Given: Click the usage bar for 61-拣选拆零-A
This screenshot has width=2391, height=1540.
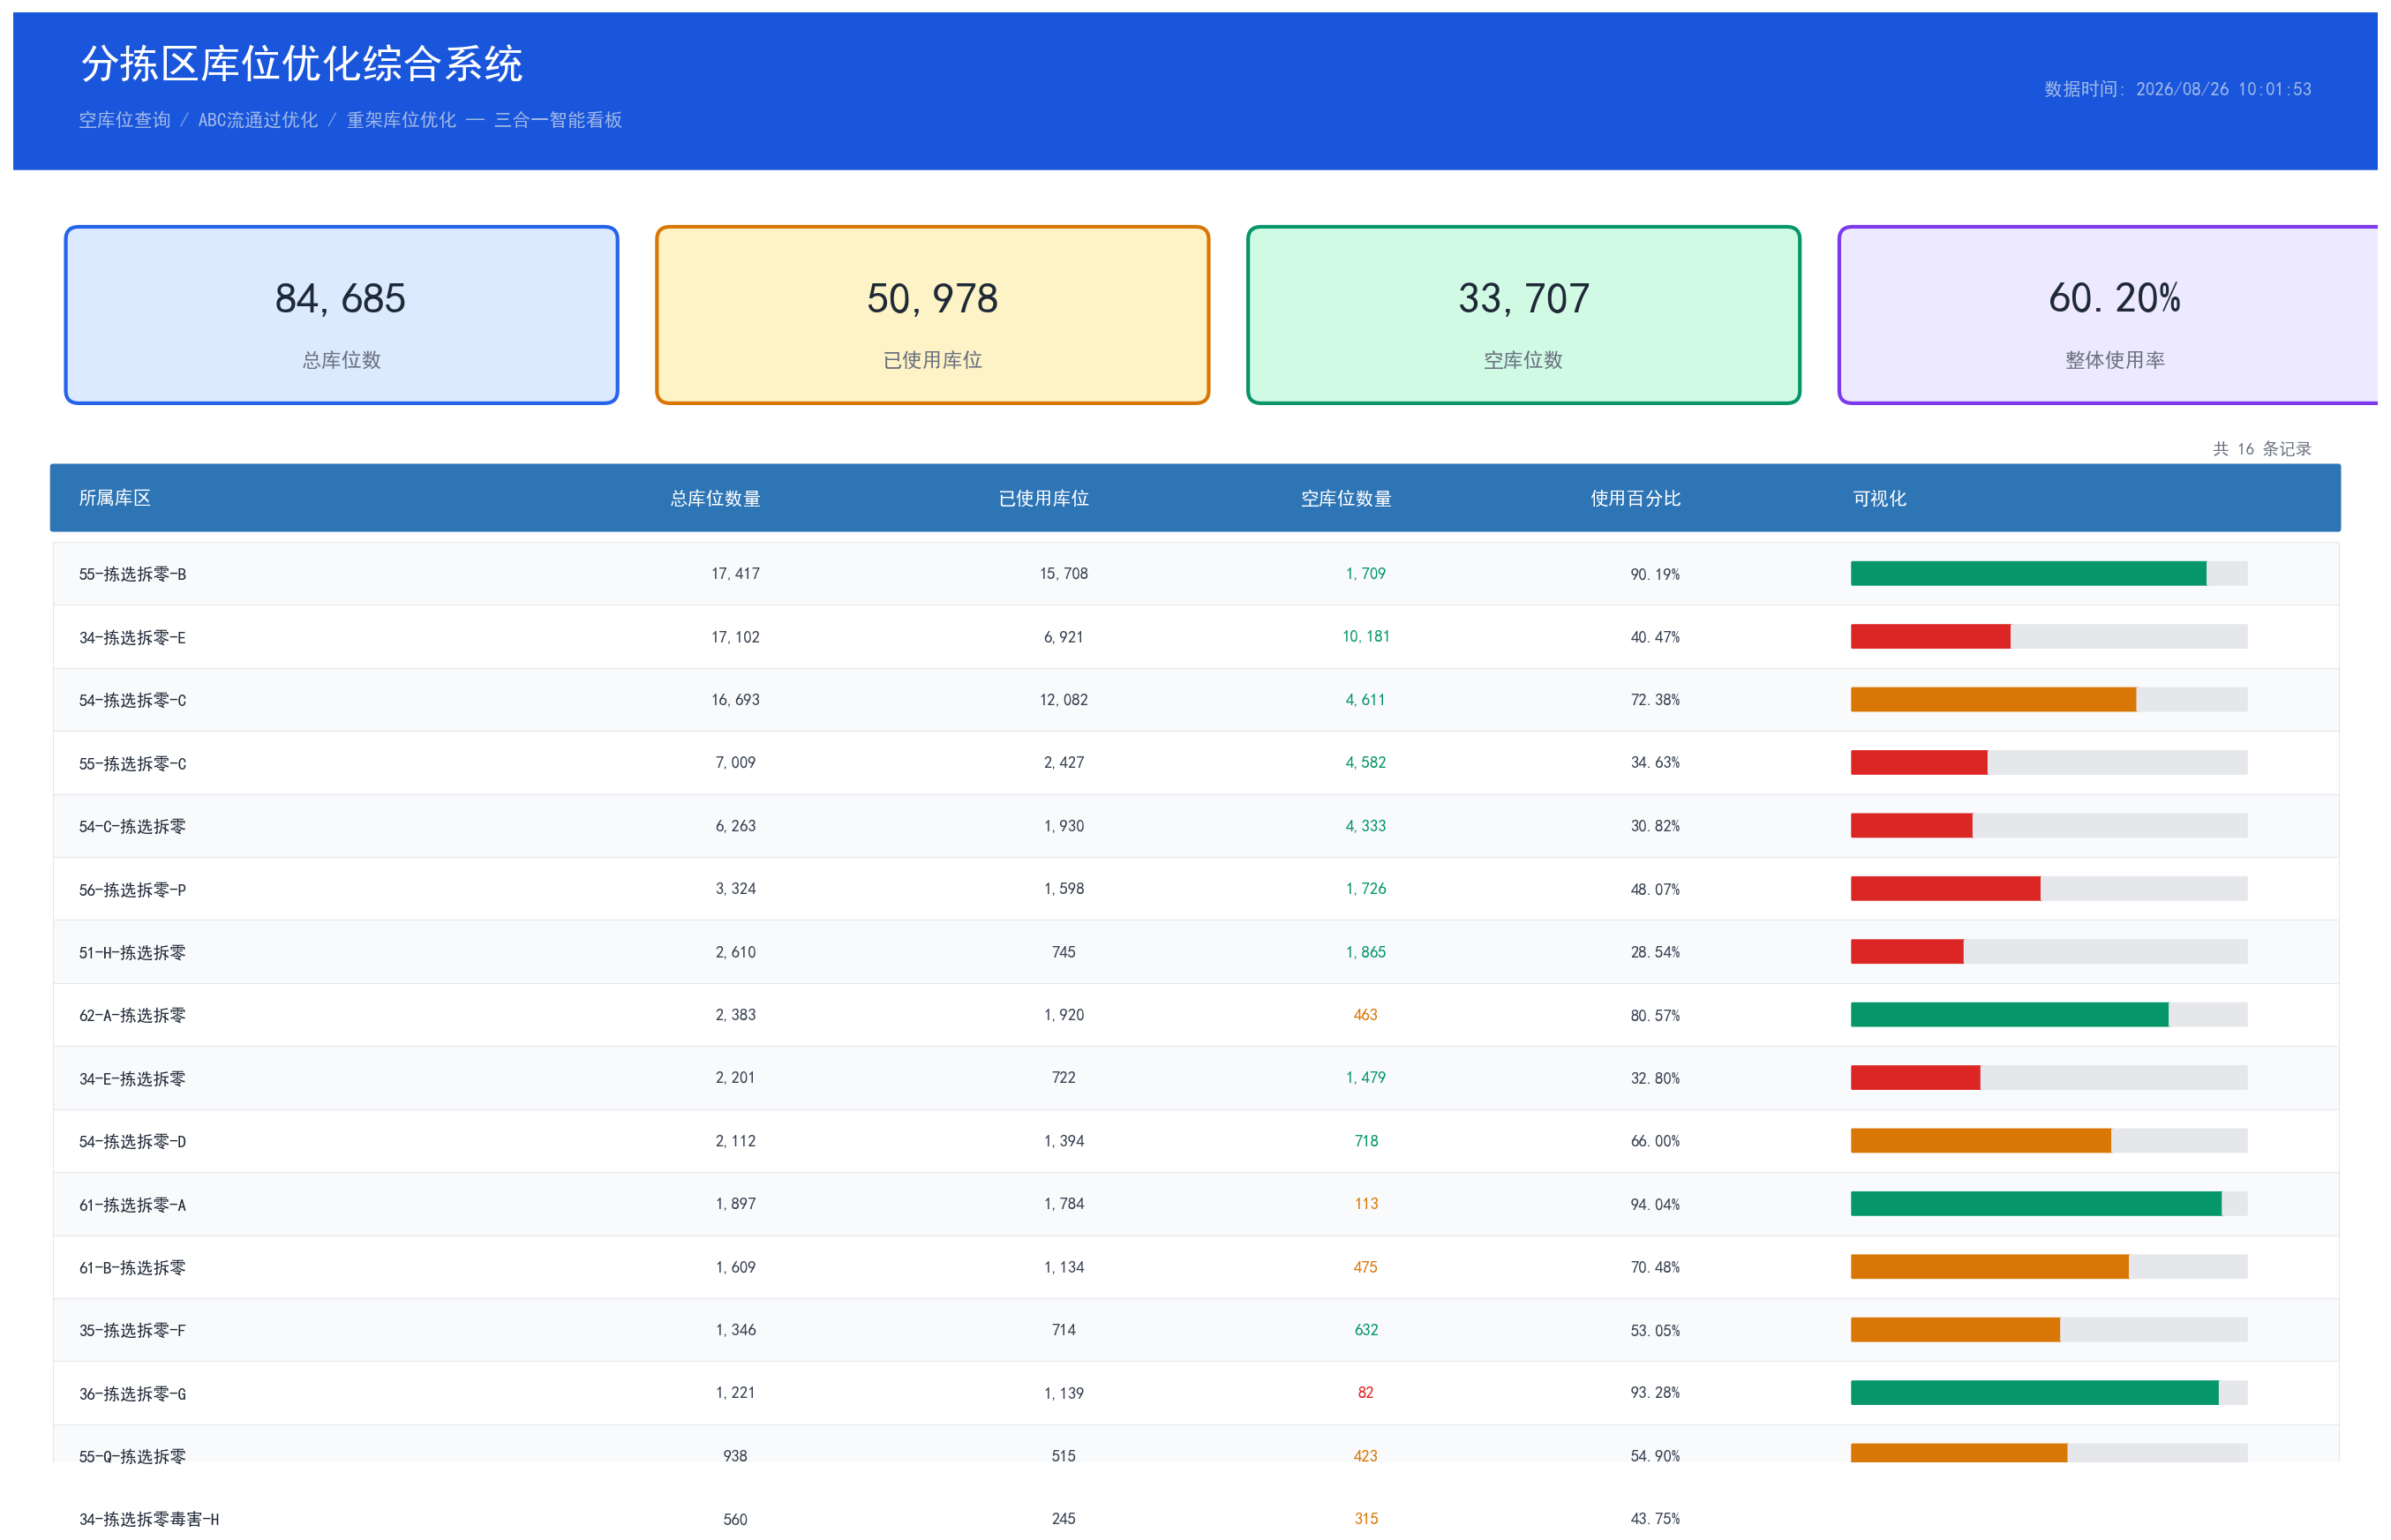Looking at the screenshot, I should (x=2048, y=1204).
